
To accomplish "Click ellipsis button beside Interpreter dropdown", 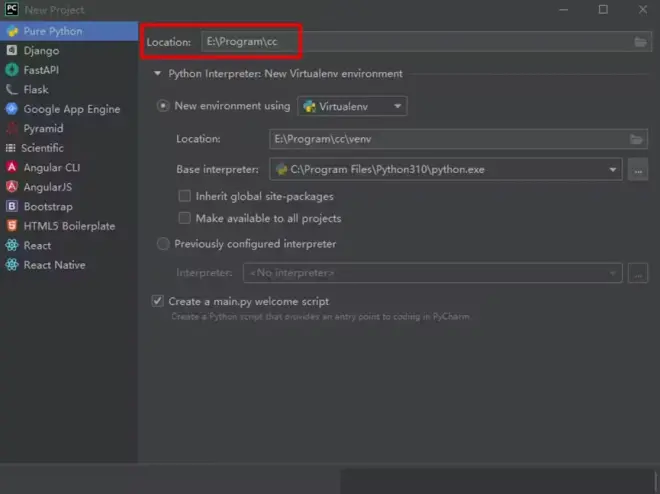I will tap(638, 273).
